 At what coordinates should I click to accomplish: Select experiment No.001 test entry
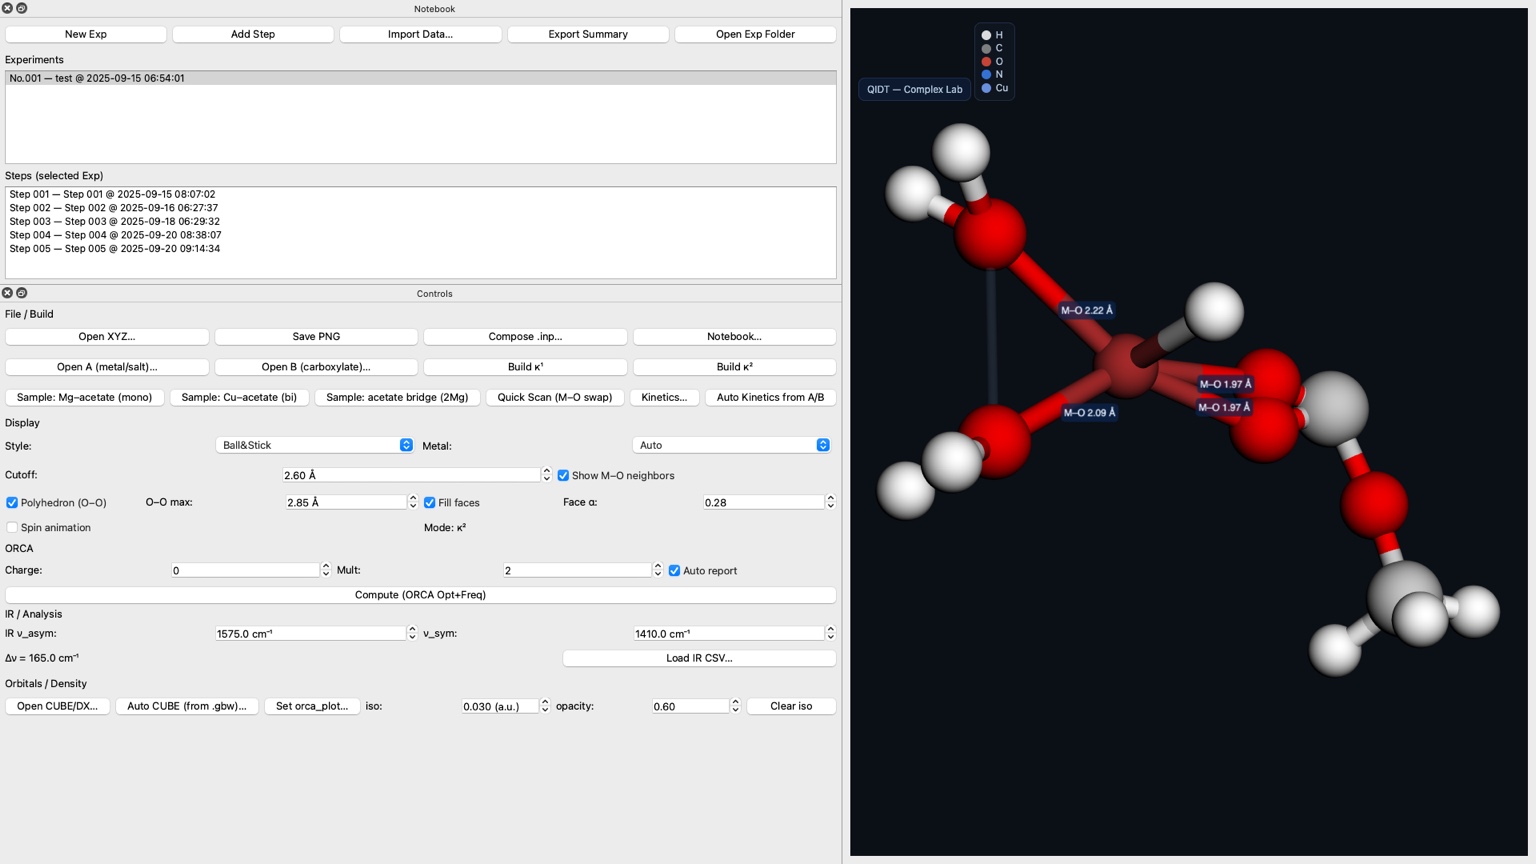[x=97, y=78]
